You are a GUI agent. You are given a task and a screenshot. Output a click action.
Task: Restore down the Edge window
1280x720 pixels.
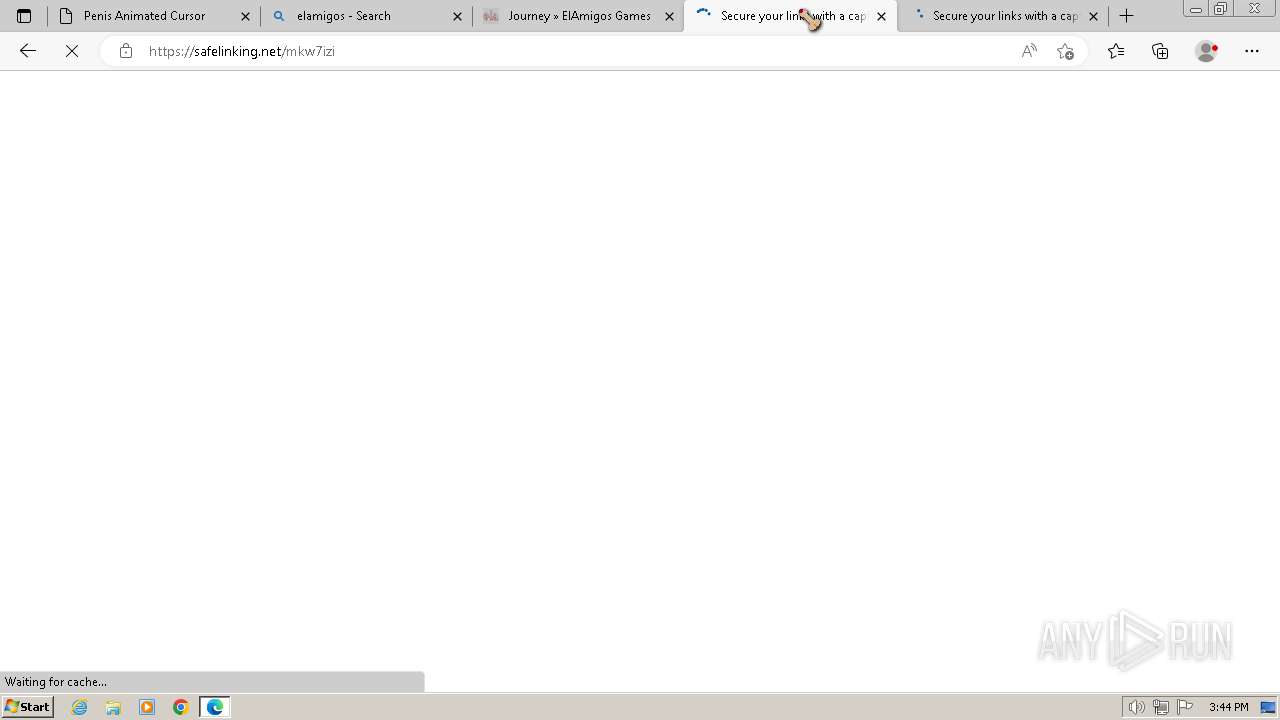pyautogui.click(x=1220, y=9)
